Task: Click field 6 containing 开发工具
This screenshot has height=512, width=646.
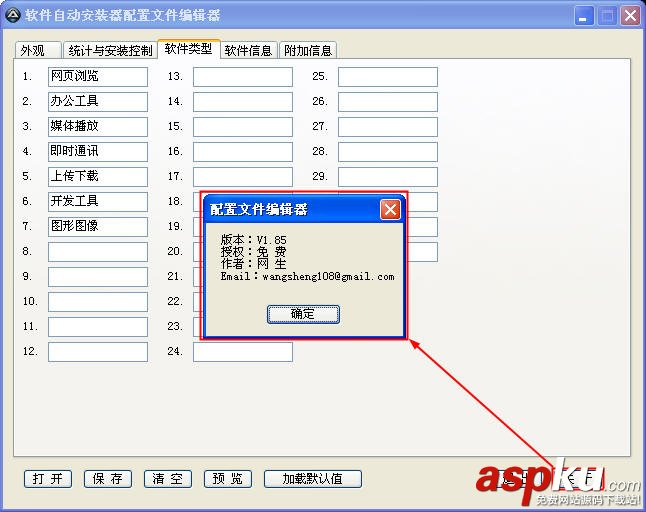Action: point(98,202)
